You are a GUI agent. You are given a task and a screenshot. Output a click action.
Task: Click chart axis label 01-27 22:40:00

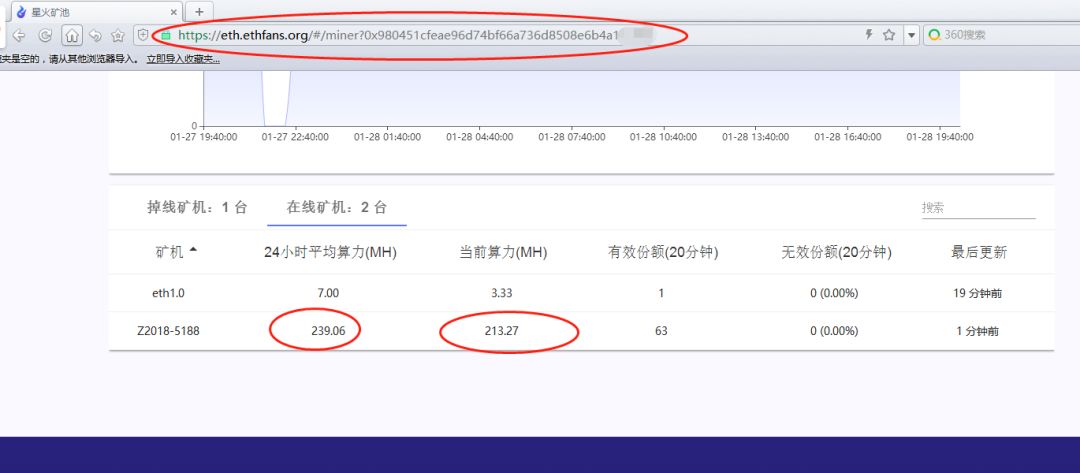[x=295, y=137]
